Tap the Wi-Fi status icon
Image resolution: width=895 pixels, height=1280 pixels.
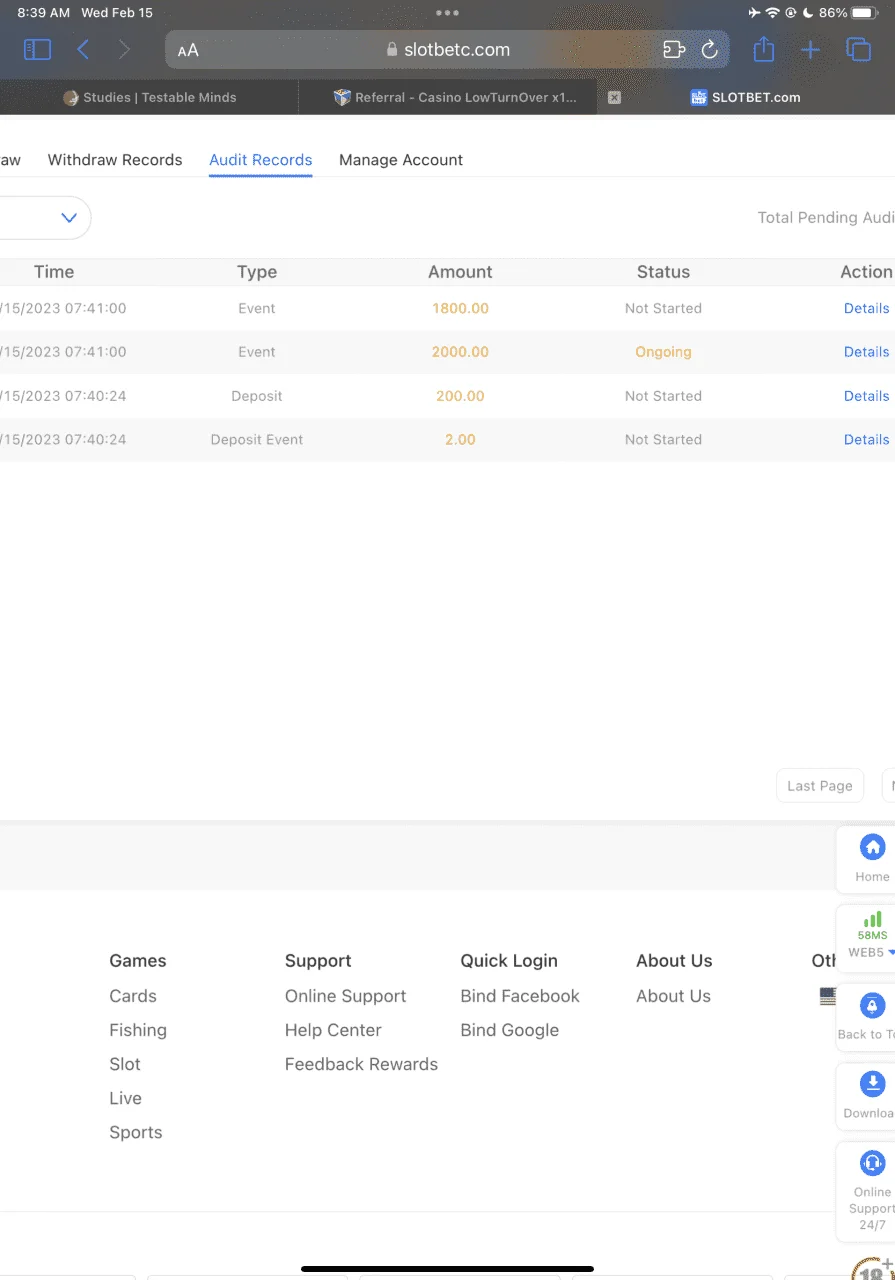772,13
